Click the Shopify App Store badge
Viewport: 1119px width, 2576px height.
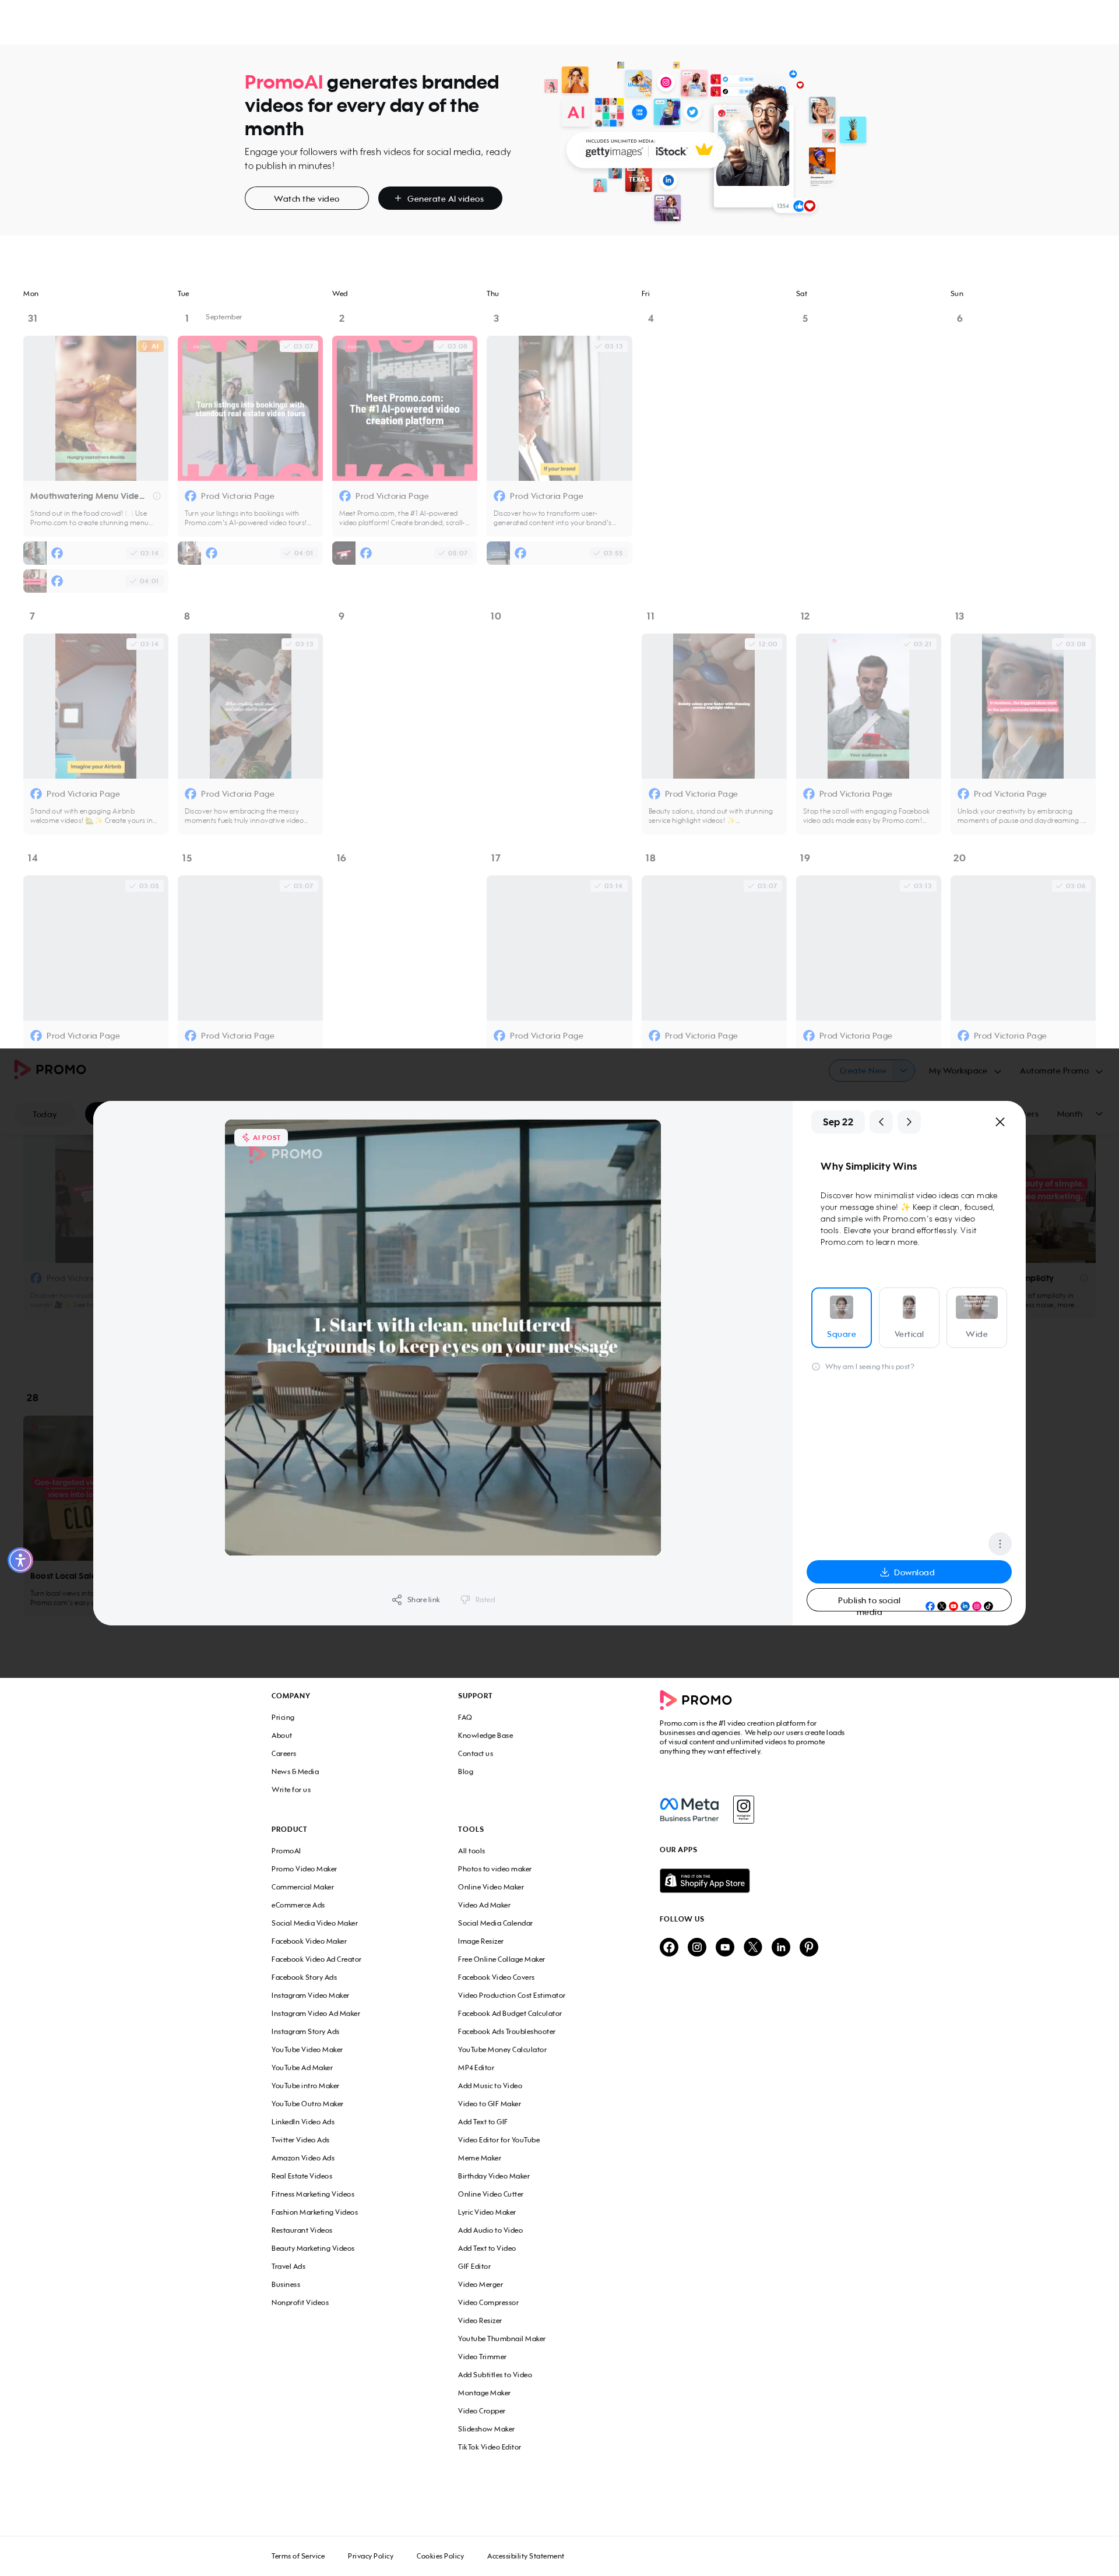(704, 1881)
